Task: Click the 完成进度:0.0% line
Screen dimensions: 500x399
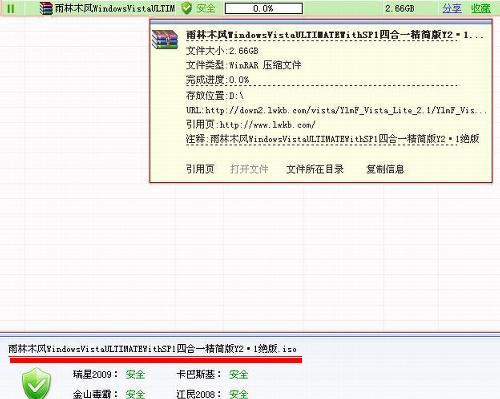Action: coord(218,80)
